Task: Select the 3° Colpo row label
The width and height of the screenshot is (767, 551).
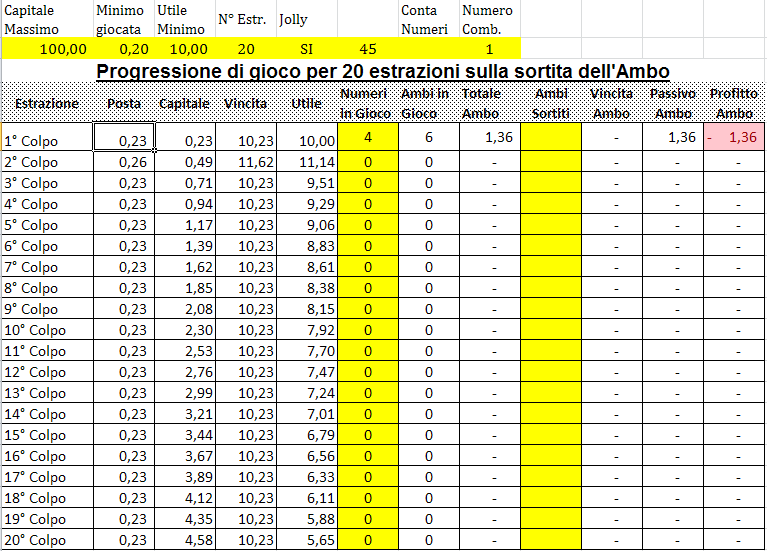Action: (x=47, y=183)
